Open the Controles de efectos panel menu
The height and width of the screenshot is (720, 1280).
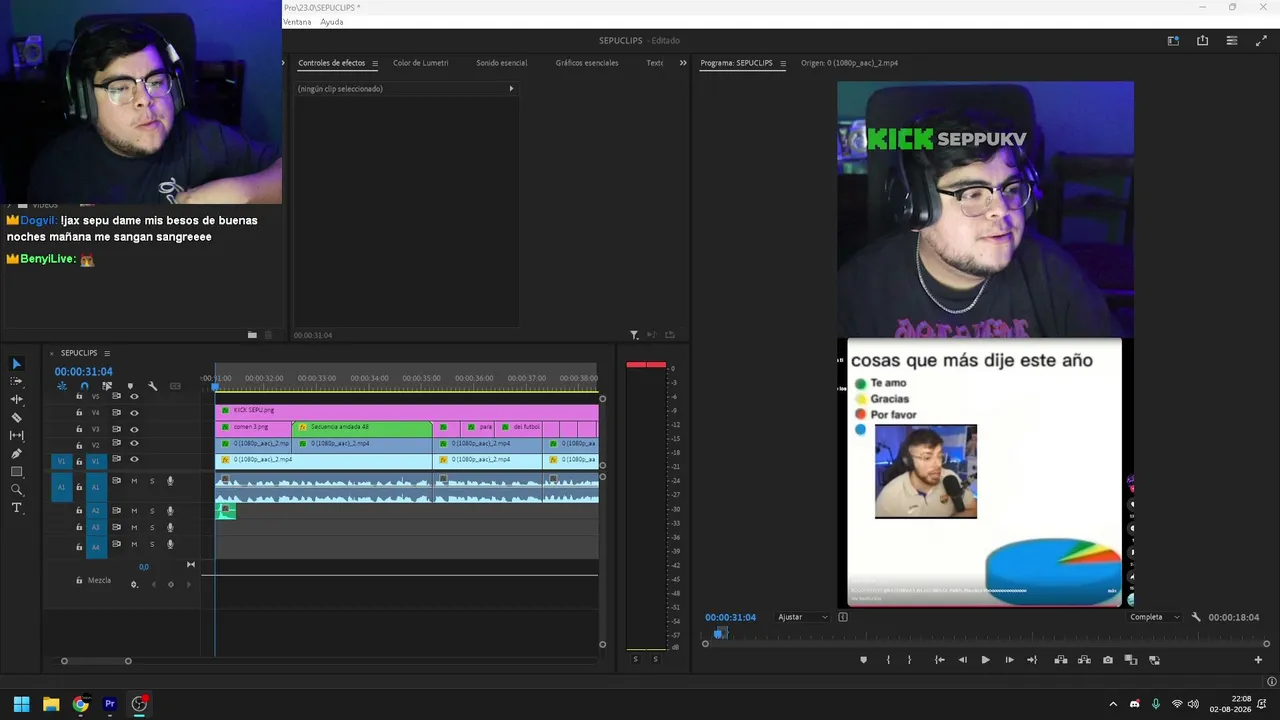(x=375, y=63)
